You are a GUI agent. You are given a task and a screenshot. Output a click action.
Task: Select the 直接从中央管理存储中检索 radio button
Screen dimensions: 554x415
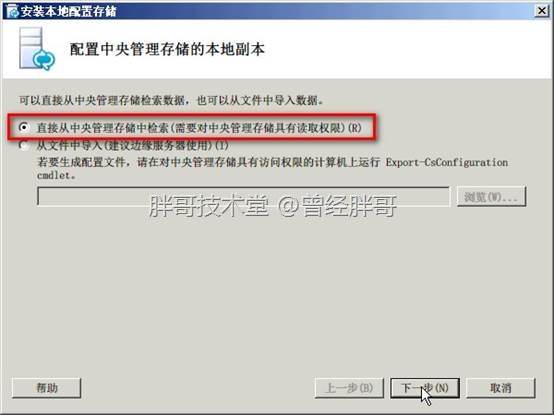(24, 127)
